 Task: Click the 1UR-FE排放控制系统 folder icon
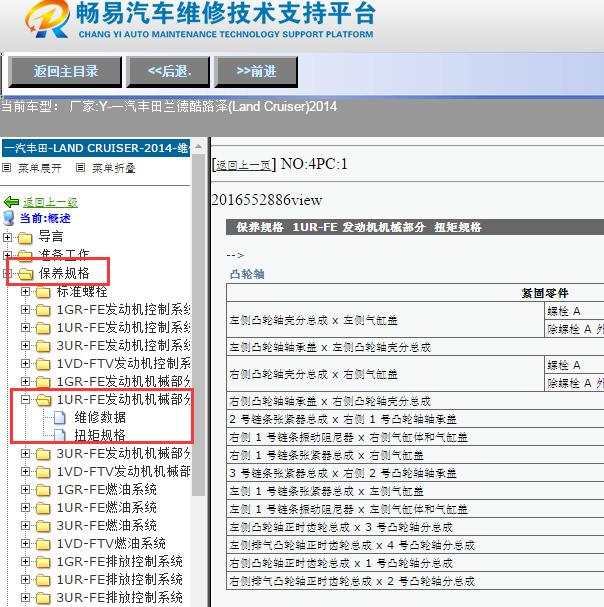pyautogui.click(x=43, y=580)
